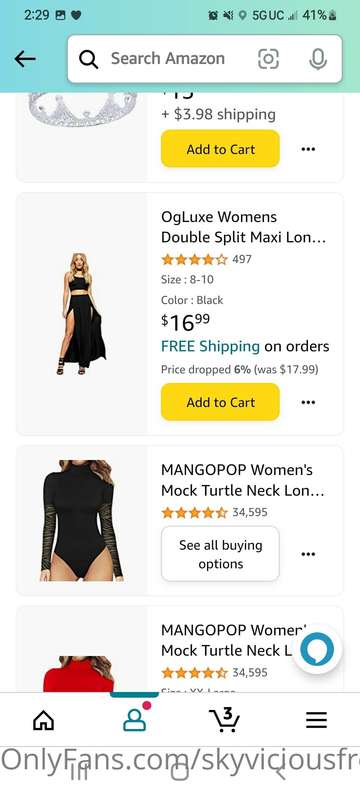Tap the back arrow icon
The image size is (360, 800).
[x=25, y=59]
